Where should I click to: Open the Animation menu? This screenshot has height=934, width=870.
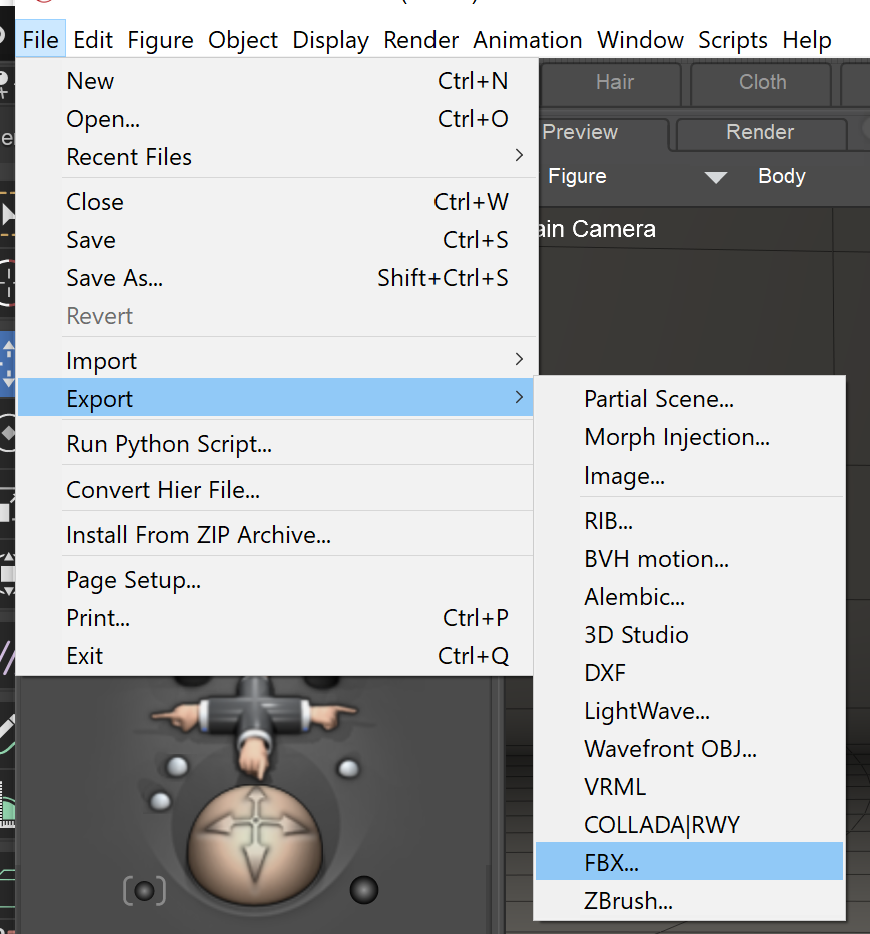(x=528, y=40)
